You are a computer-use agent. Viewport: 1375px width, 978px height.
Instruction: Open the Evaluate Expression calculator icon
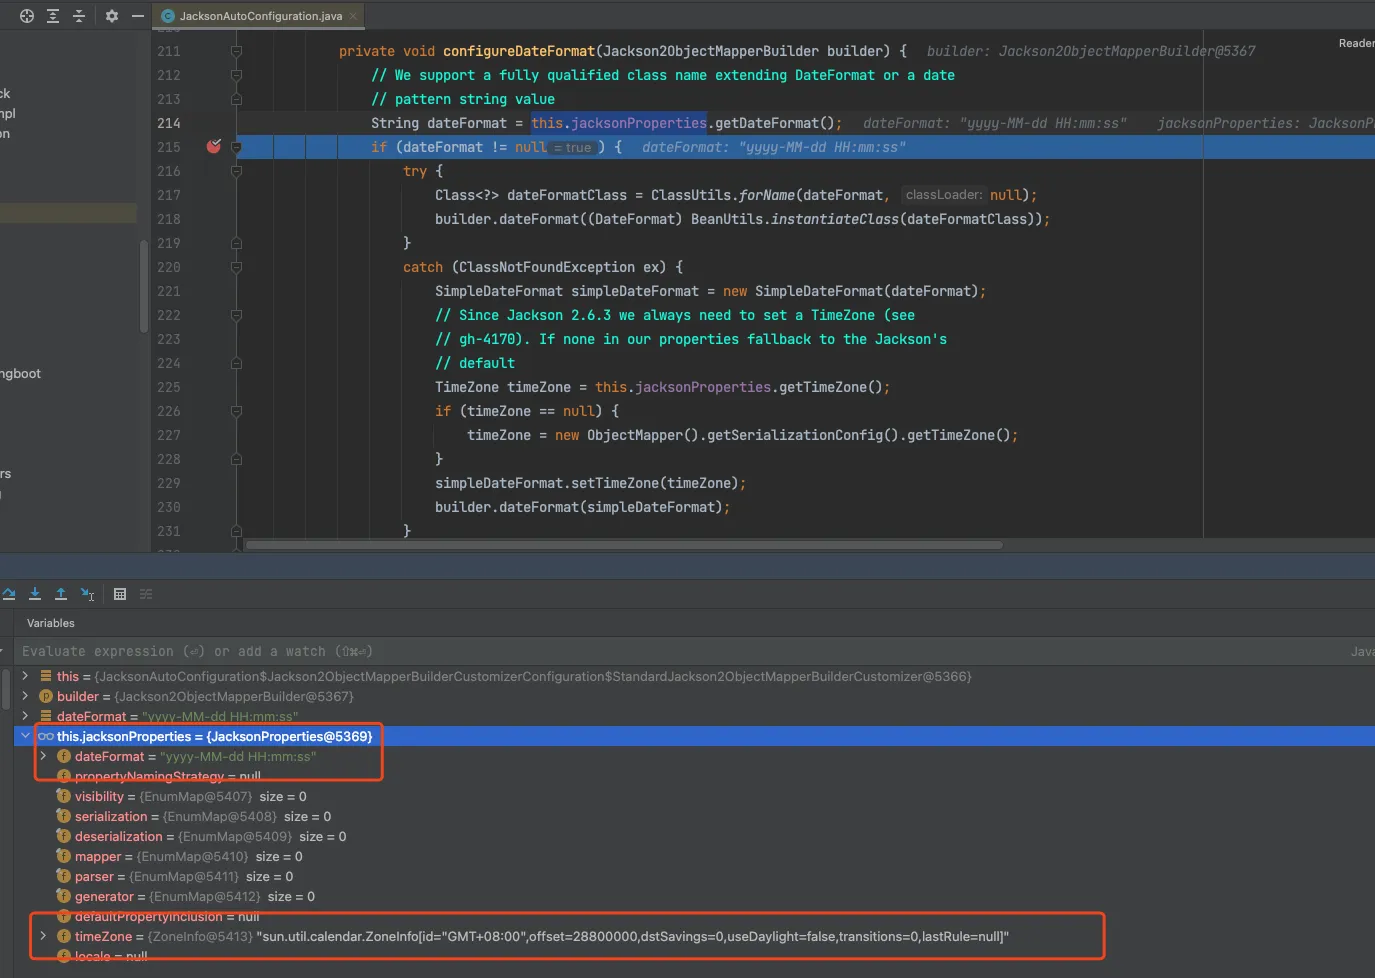click(120, 594)
